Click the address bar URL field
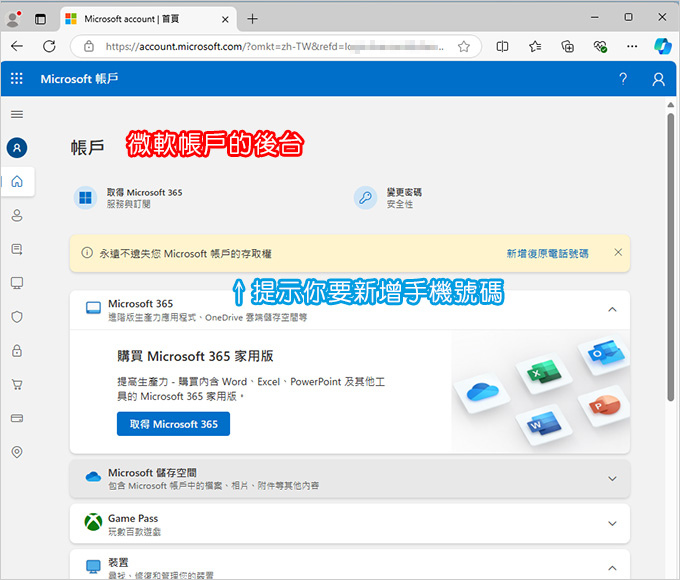Viewport: 680px width, 580px height. click(x=275, y=46)
